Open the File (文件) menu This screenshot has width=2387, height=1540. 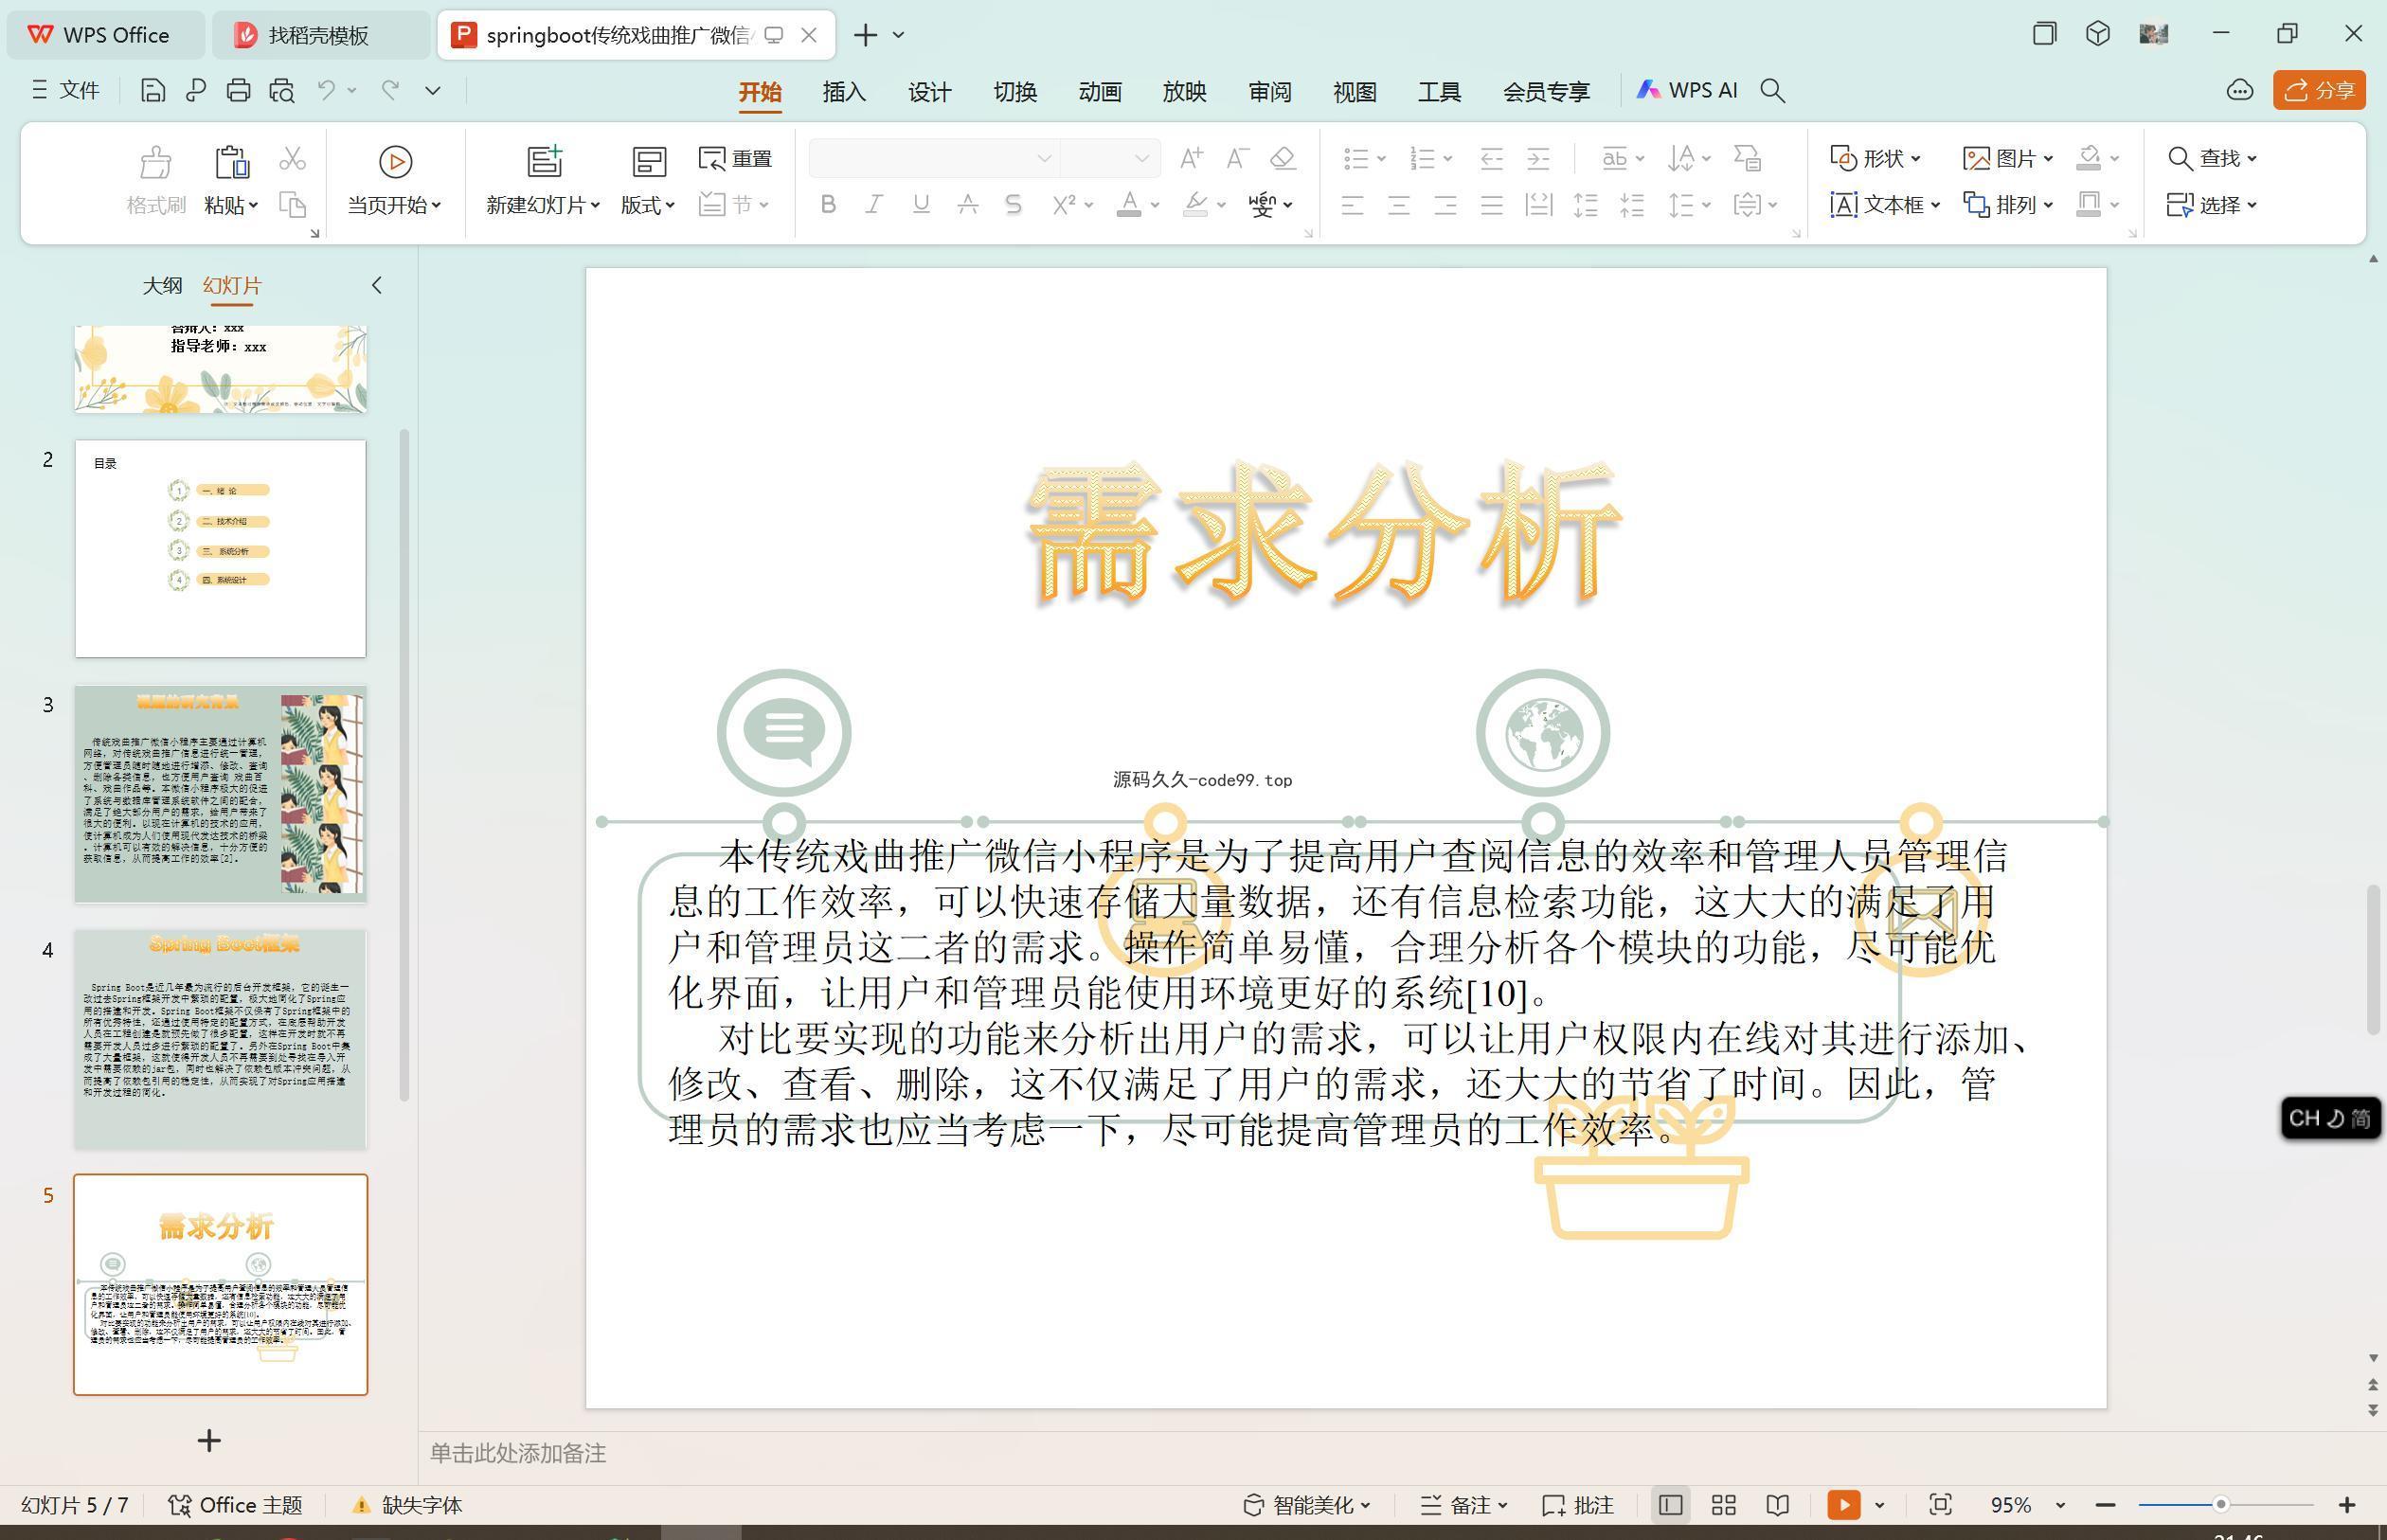[66, 91]
